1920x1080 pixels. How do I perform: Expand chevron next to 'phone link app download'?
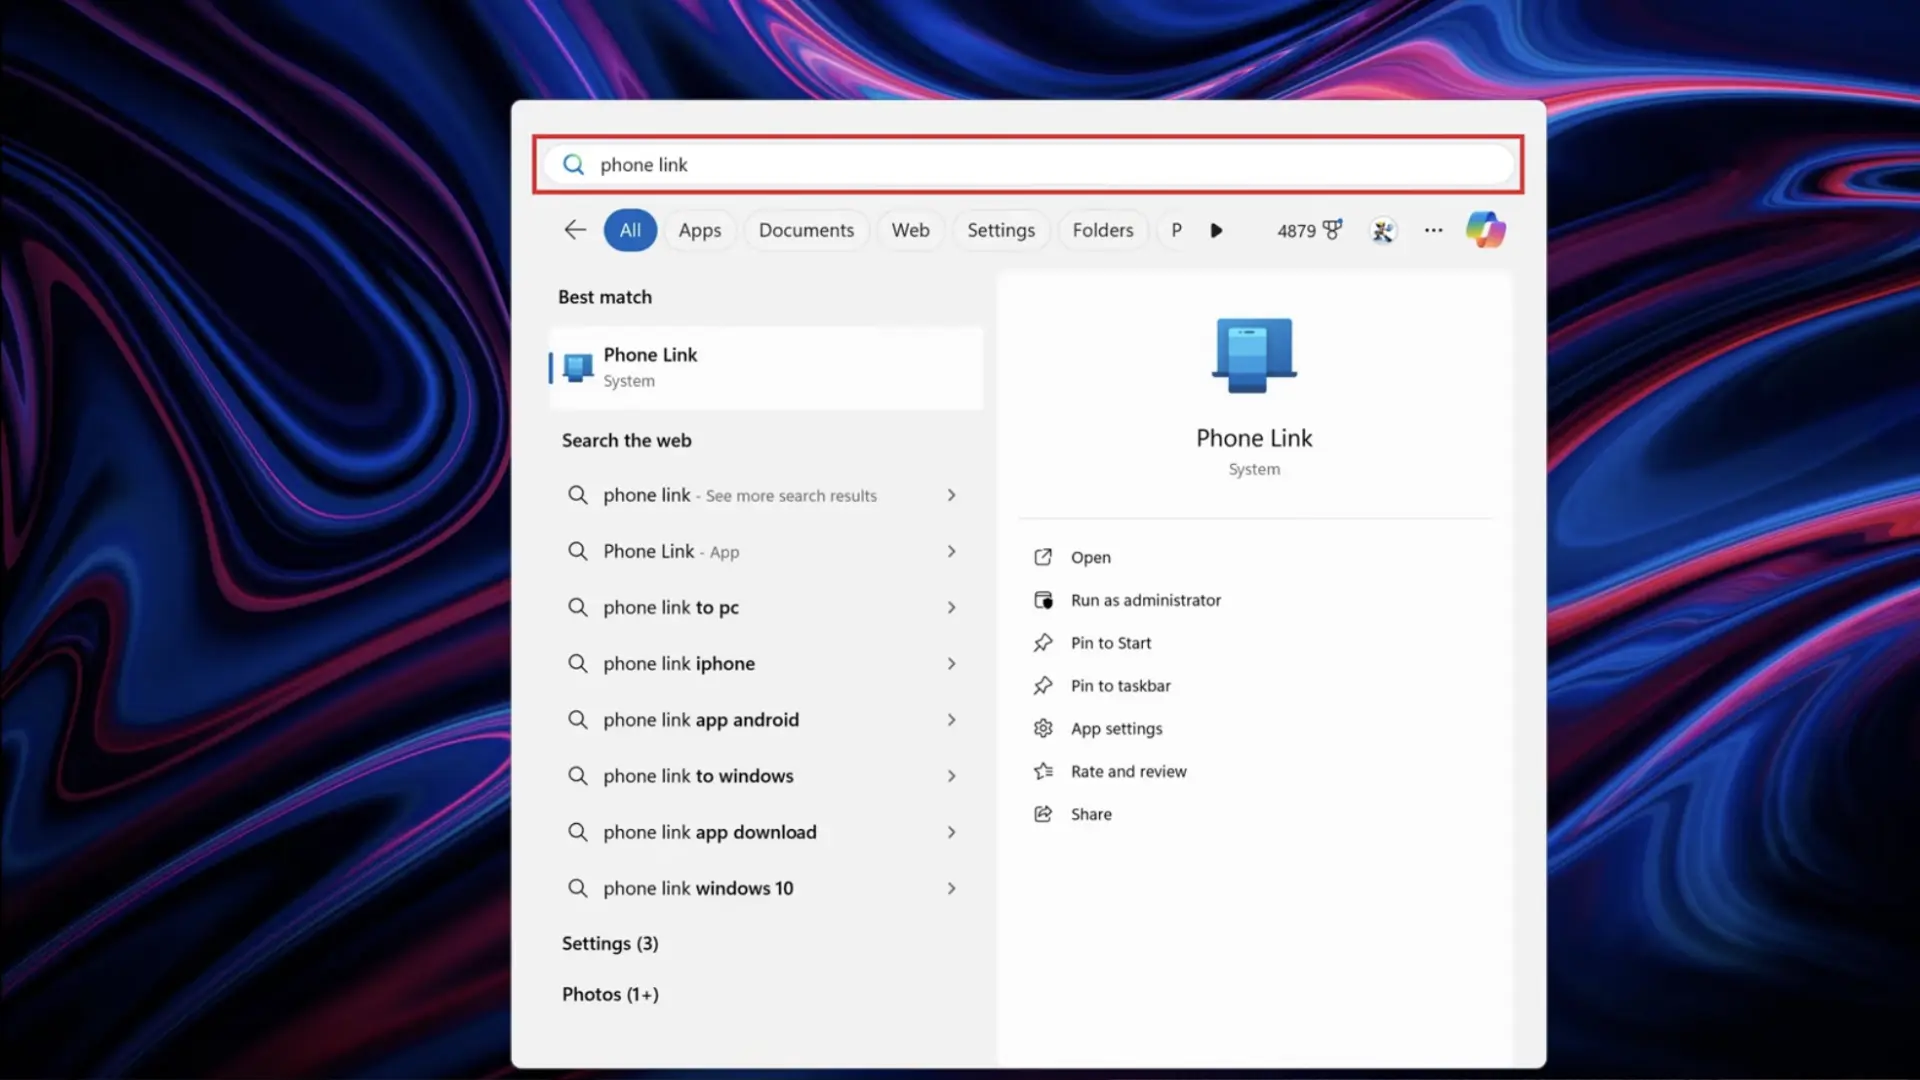951,832
